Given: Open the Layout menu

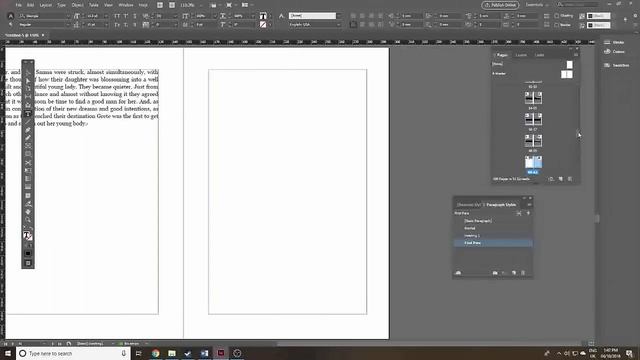Looking at the screenshot, I should pos(46,5).
